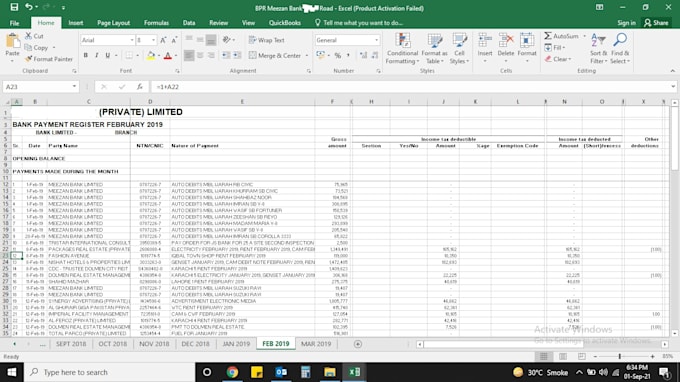Expand the formula bar

pyautogui.click(x=673, y=87)
